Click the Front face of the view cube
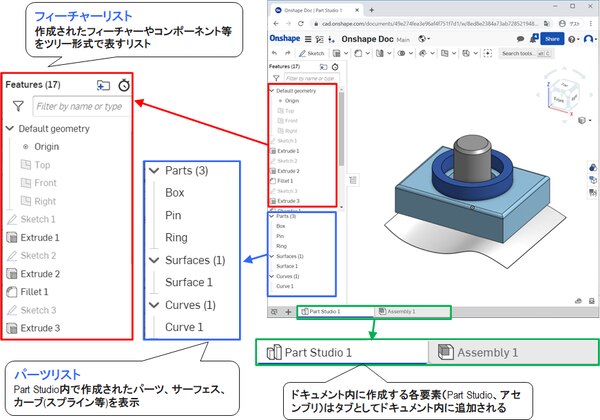The image size is (600, 420). coord(559,100)
